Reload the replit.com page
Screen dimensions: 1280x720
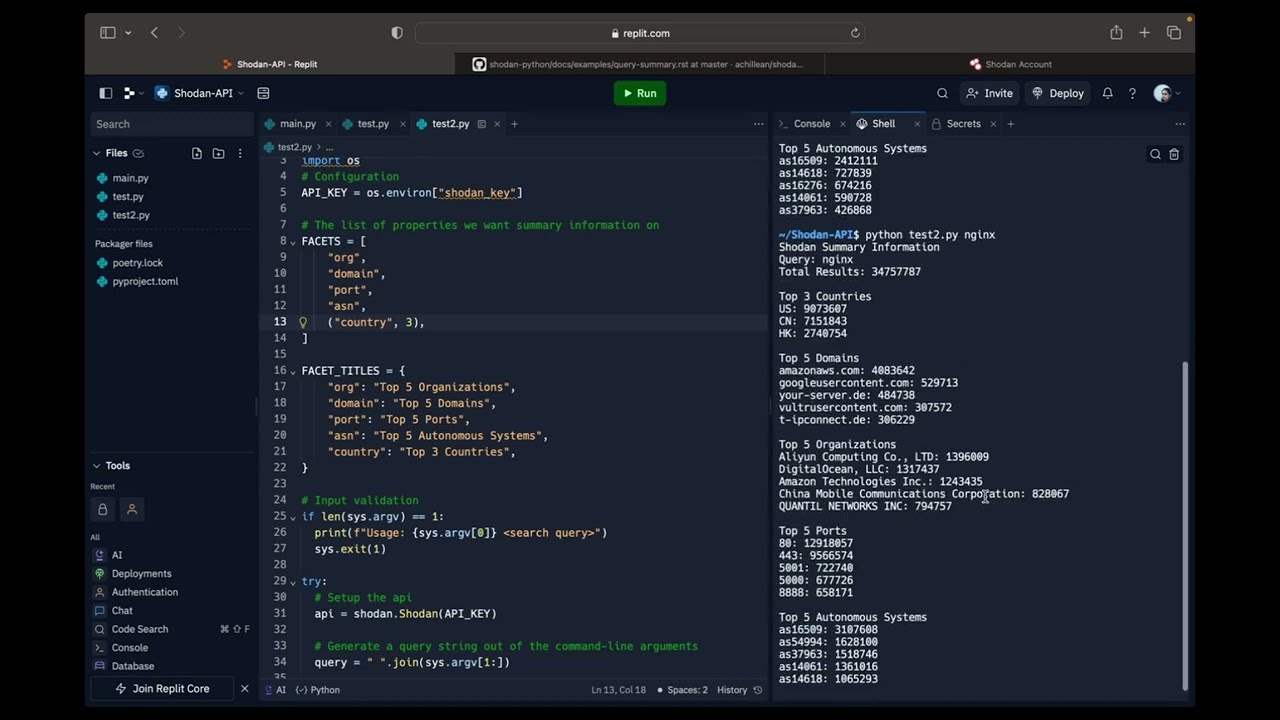pos(855,33)
